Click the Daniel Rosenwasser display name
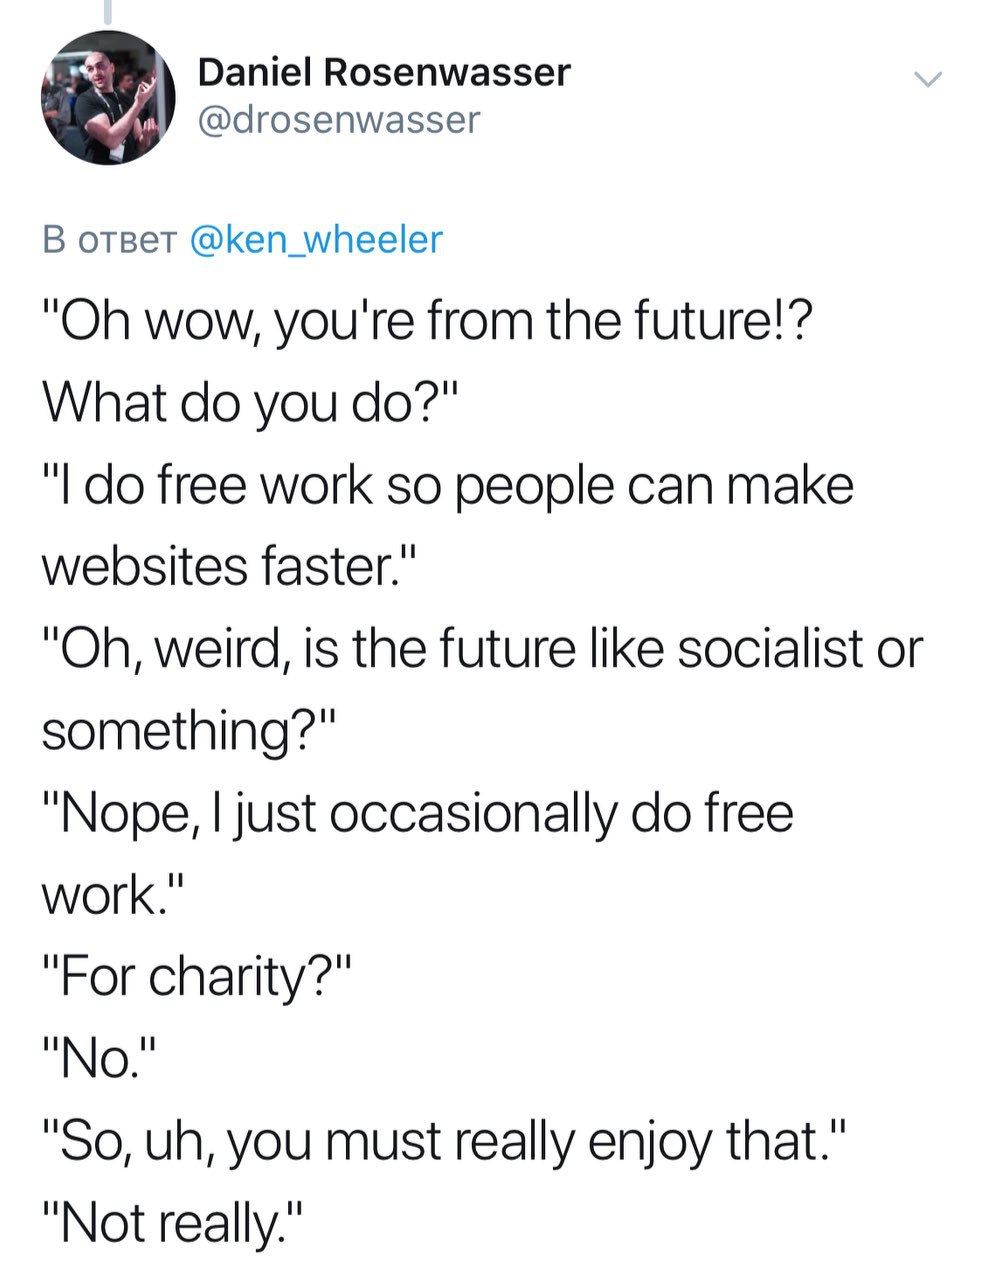 tap(384, 72)
